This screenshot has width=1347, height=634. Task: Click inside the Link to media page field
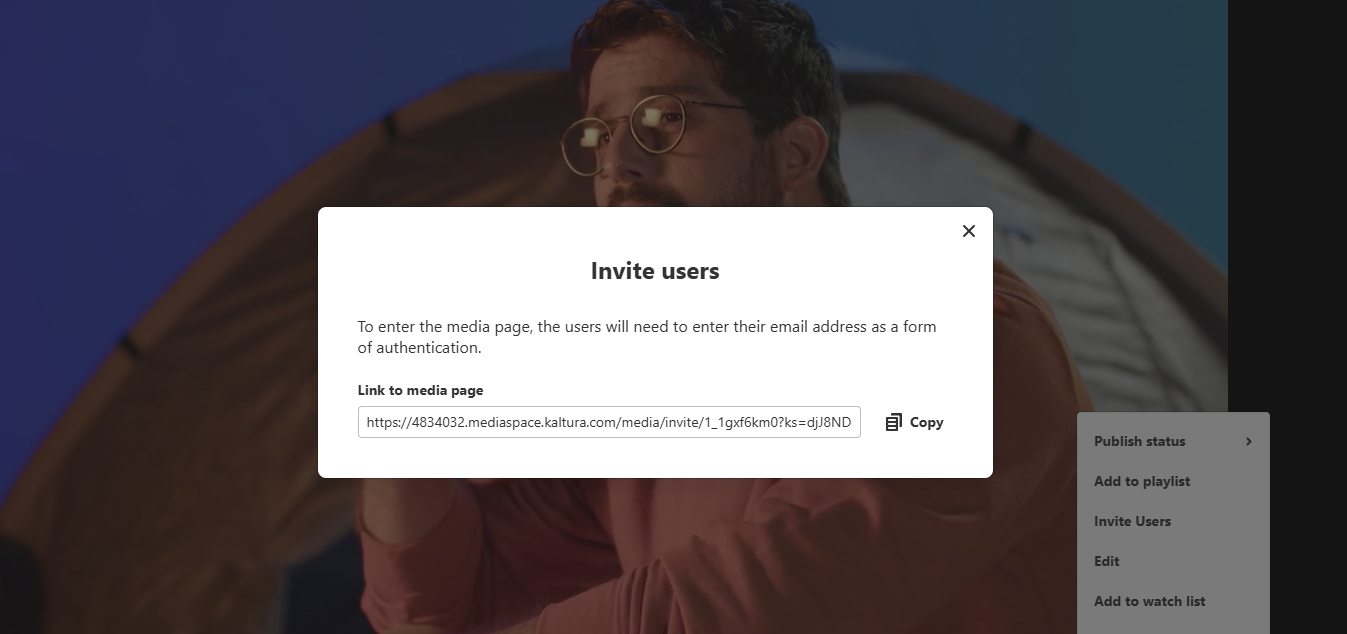click(609, 421)
